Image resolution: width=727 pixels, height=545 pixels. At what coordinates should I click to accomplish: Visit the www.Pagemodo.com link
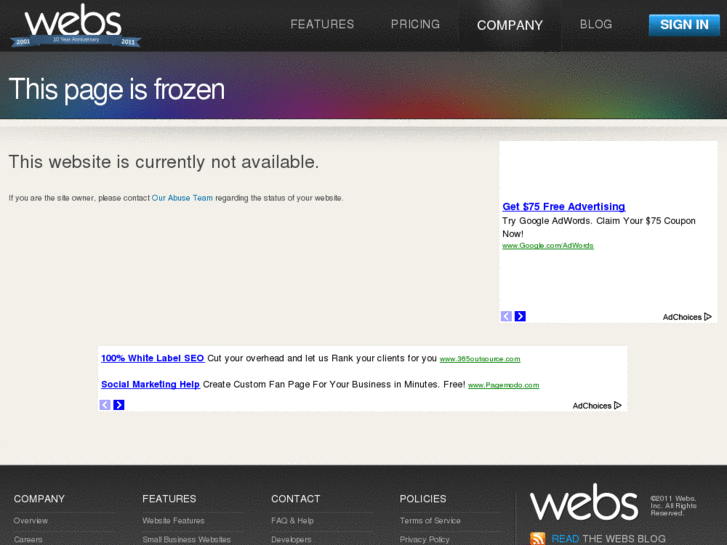[504, 385]
